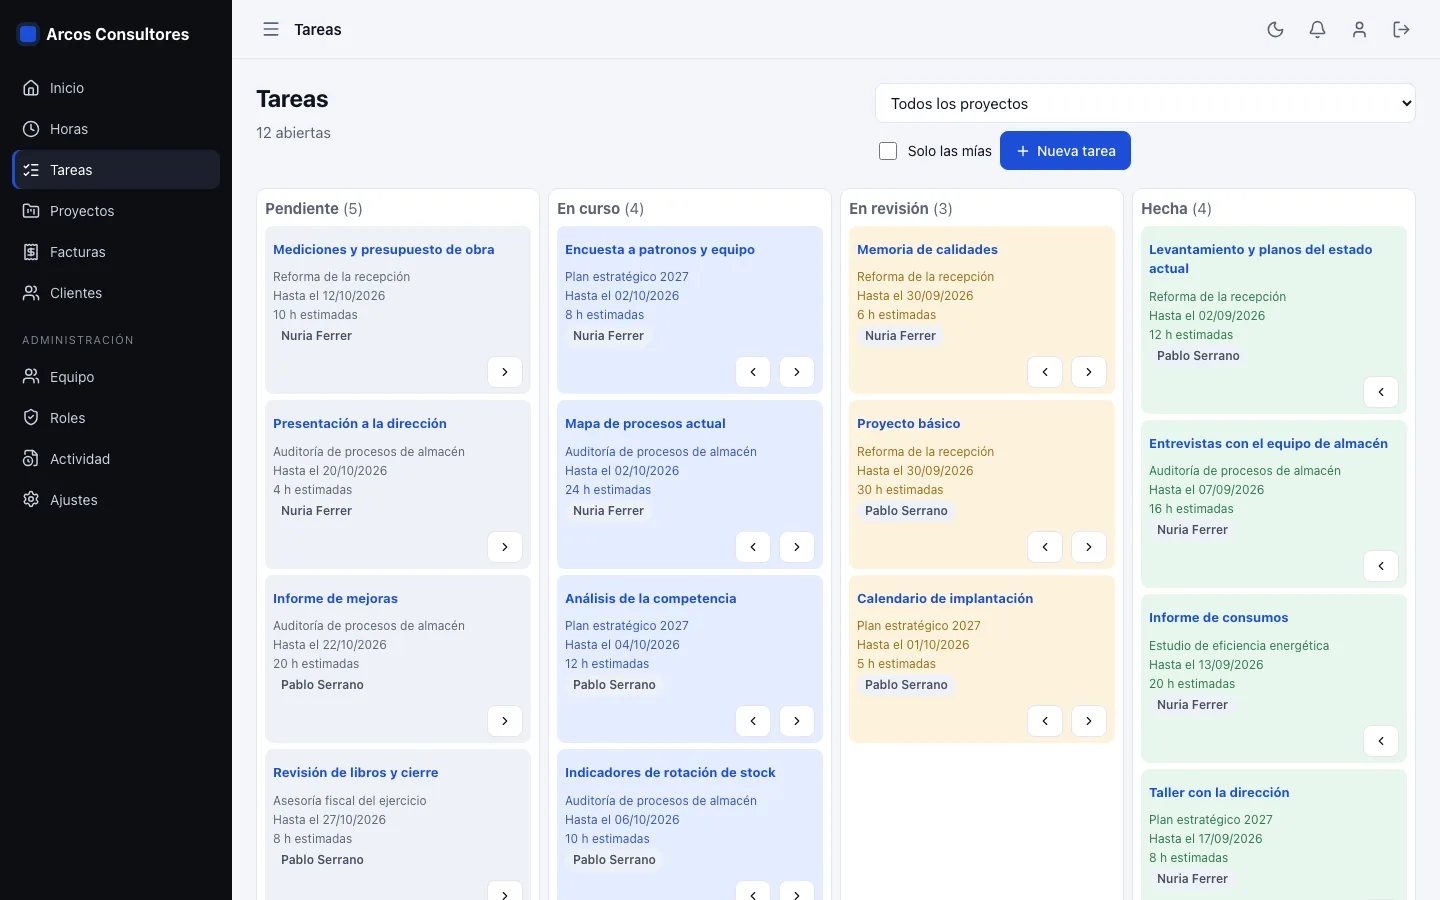The width and height of the screenshot is (1440, 900).
Task: Open Actividad log
Action: (116, 459)
